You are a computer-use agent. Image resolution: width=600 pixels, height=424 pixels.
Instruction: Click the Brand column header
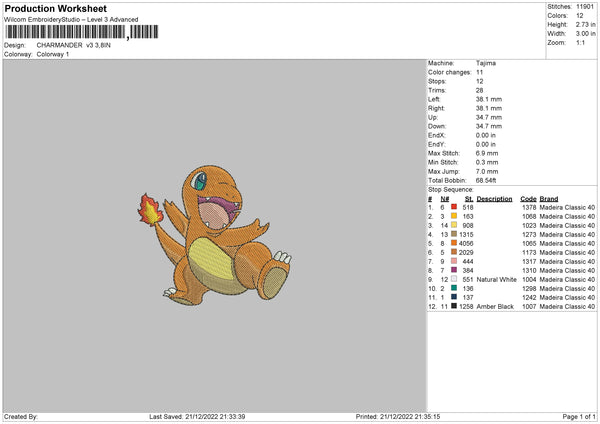coord(549,198)
